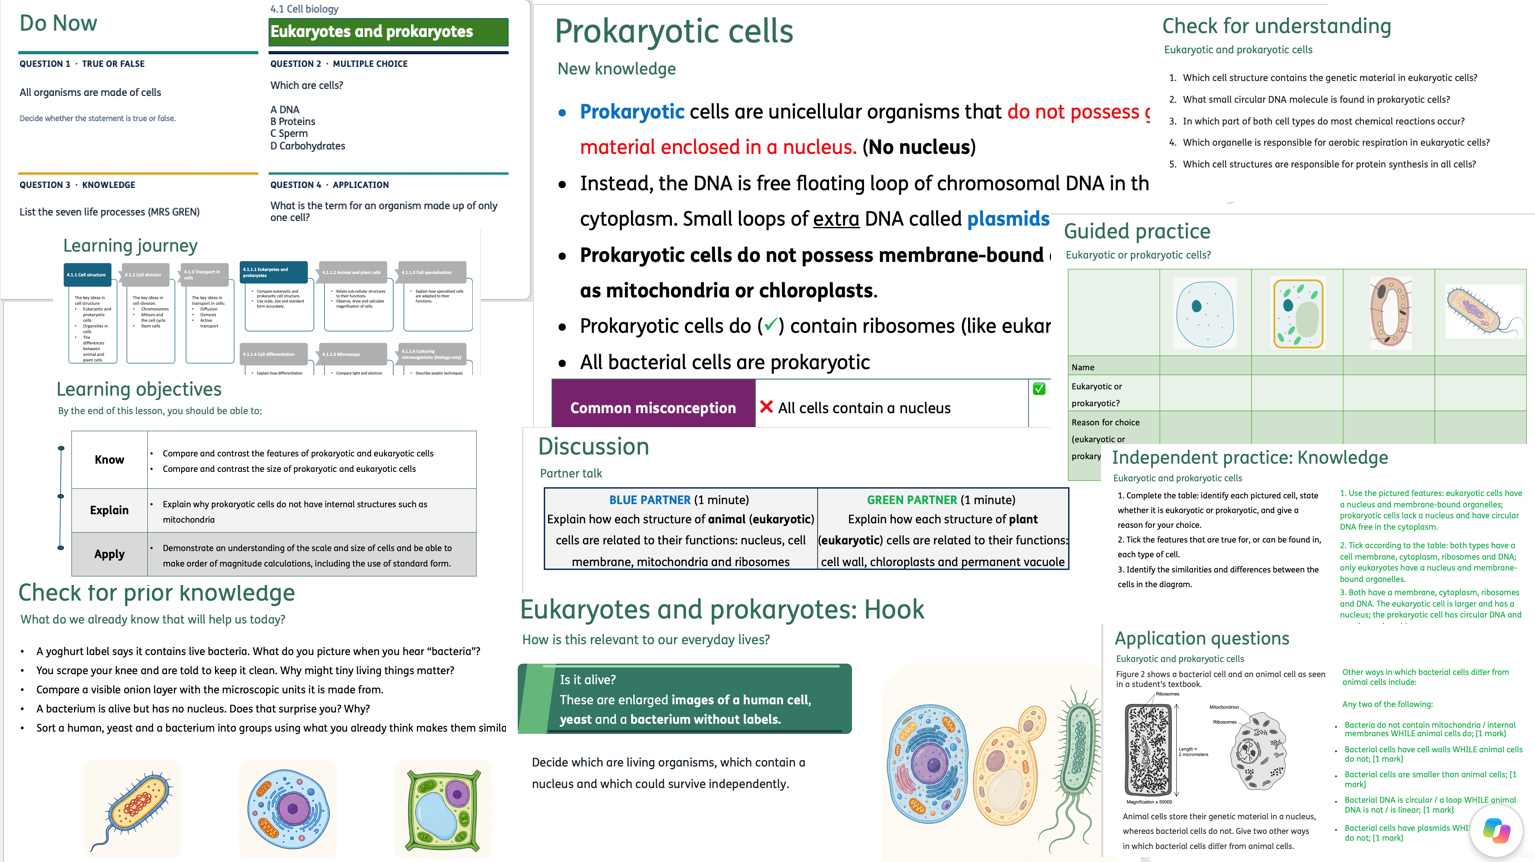Click the purple 'Common misconception' label
Screen dimensions: 1535x862
point(653,408)
